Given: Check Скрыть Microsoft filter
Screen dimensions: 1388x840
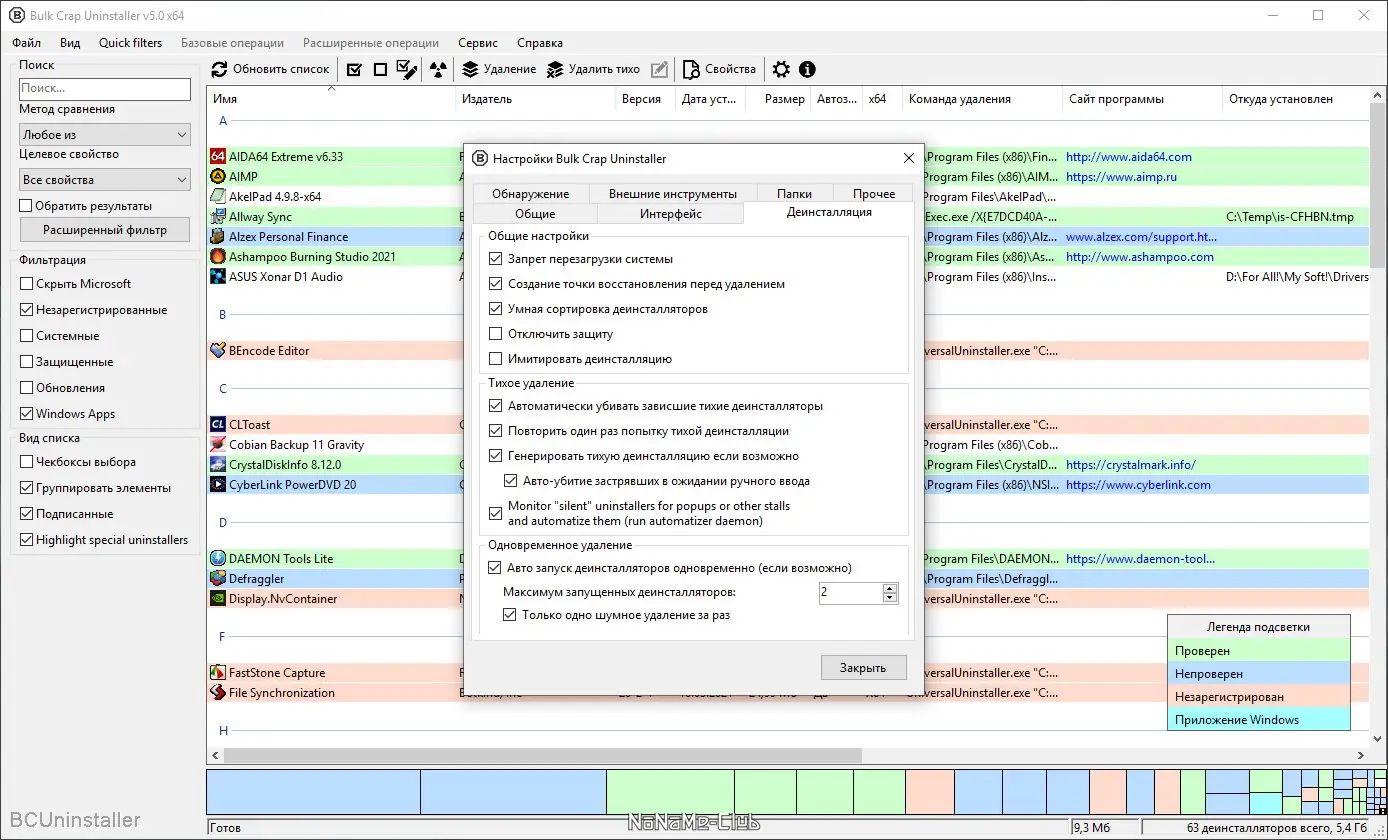Looking at the screenshot, I should [27, 284].
